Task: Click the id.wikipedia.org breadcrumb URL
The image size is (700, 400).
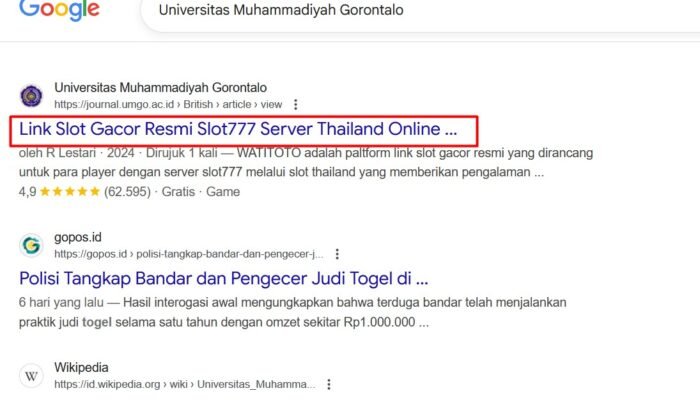Action: pyautogui.click(x=185, y=384)
